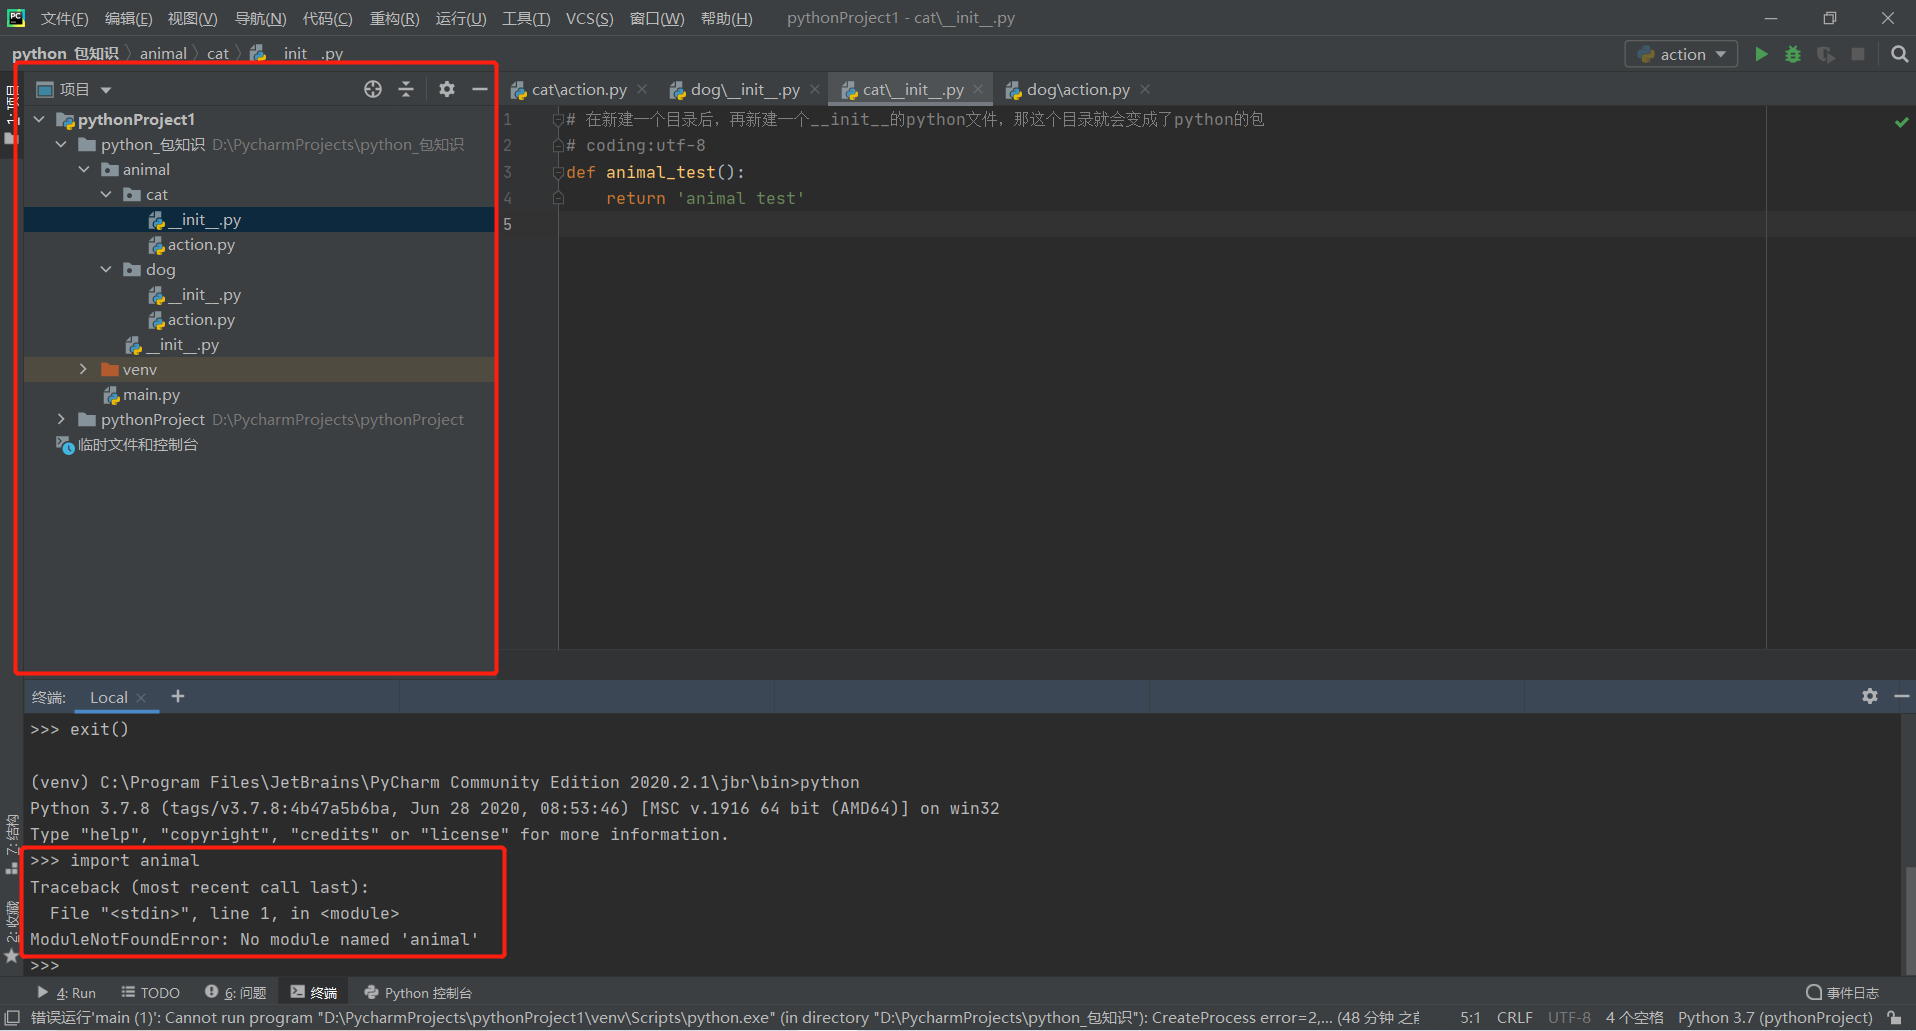The width and height of the screenshot is (1916, 1031).
Task: Open the Python 控制台 tool window
Action: click(418, 993)
